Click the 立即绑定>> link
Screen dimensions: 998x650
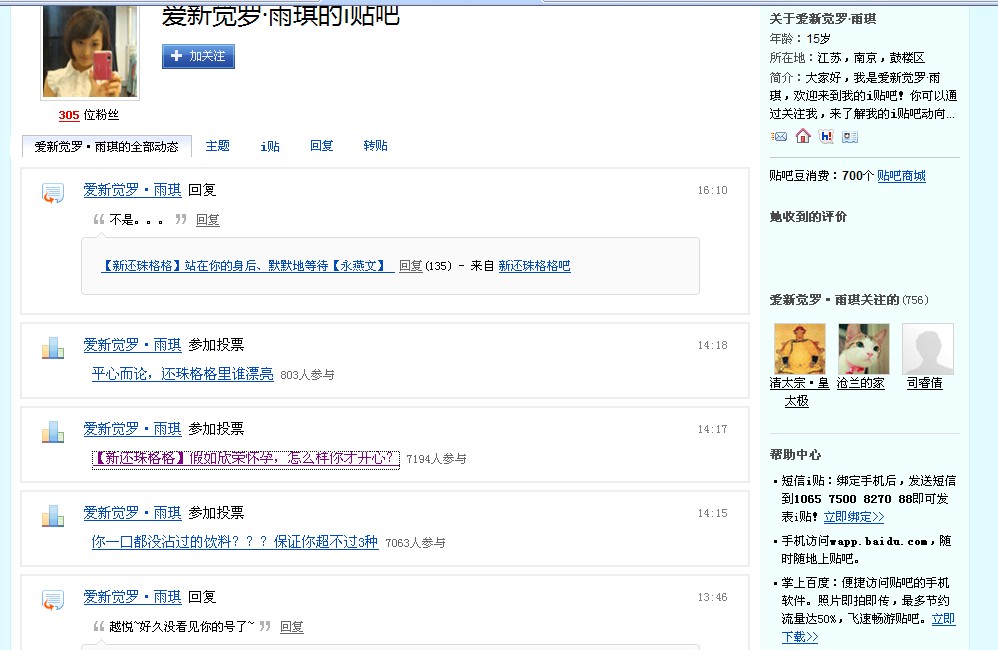point(854,516)
